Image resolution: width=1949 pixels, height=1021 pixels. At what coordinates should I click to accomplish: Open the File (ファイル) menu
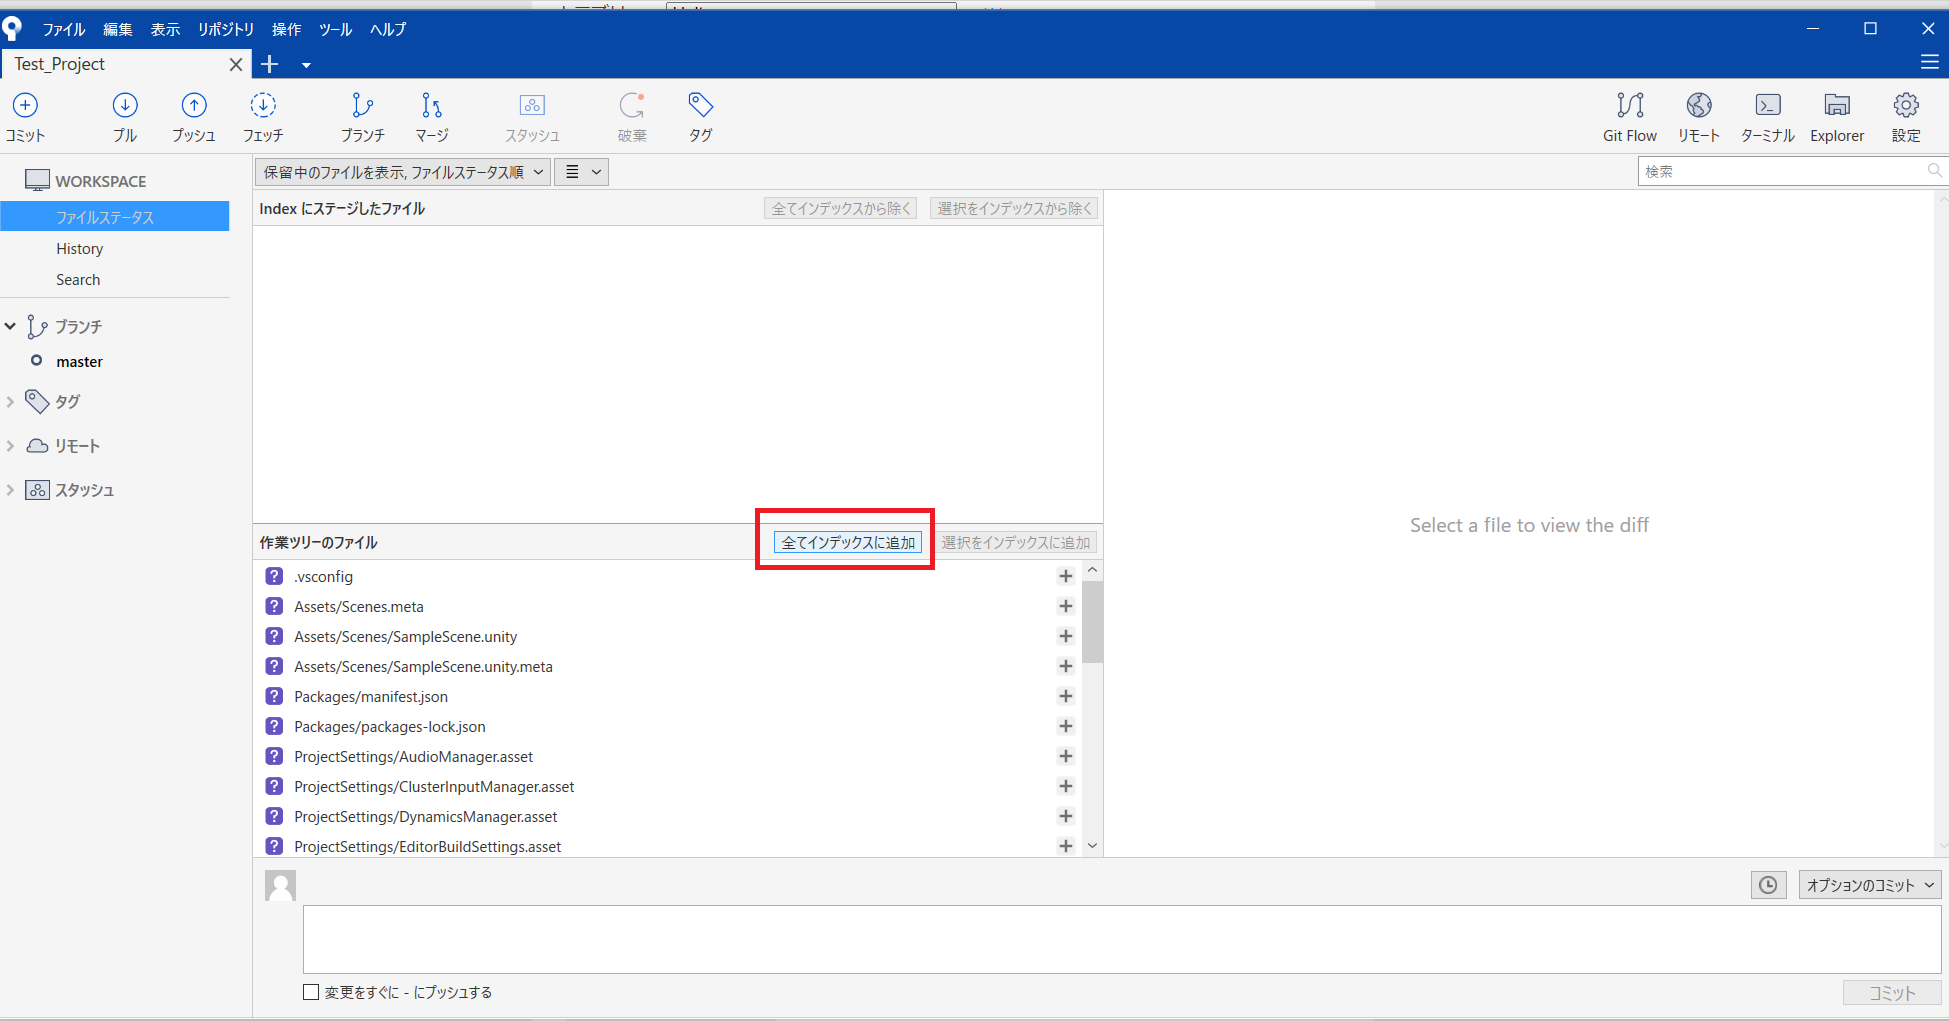click(x=64, y=29)
